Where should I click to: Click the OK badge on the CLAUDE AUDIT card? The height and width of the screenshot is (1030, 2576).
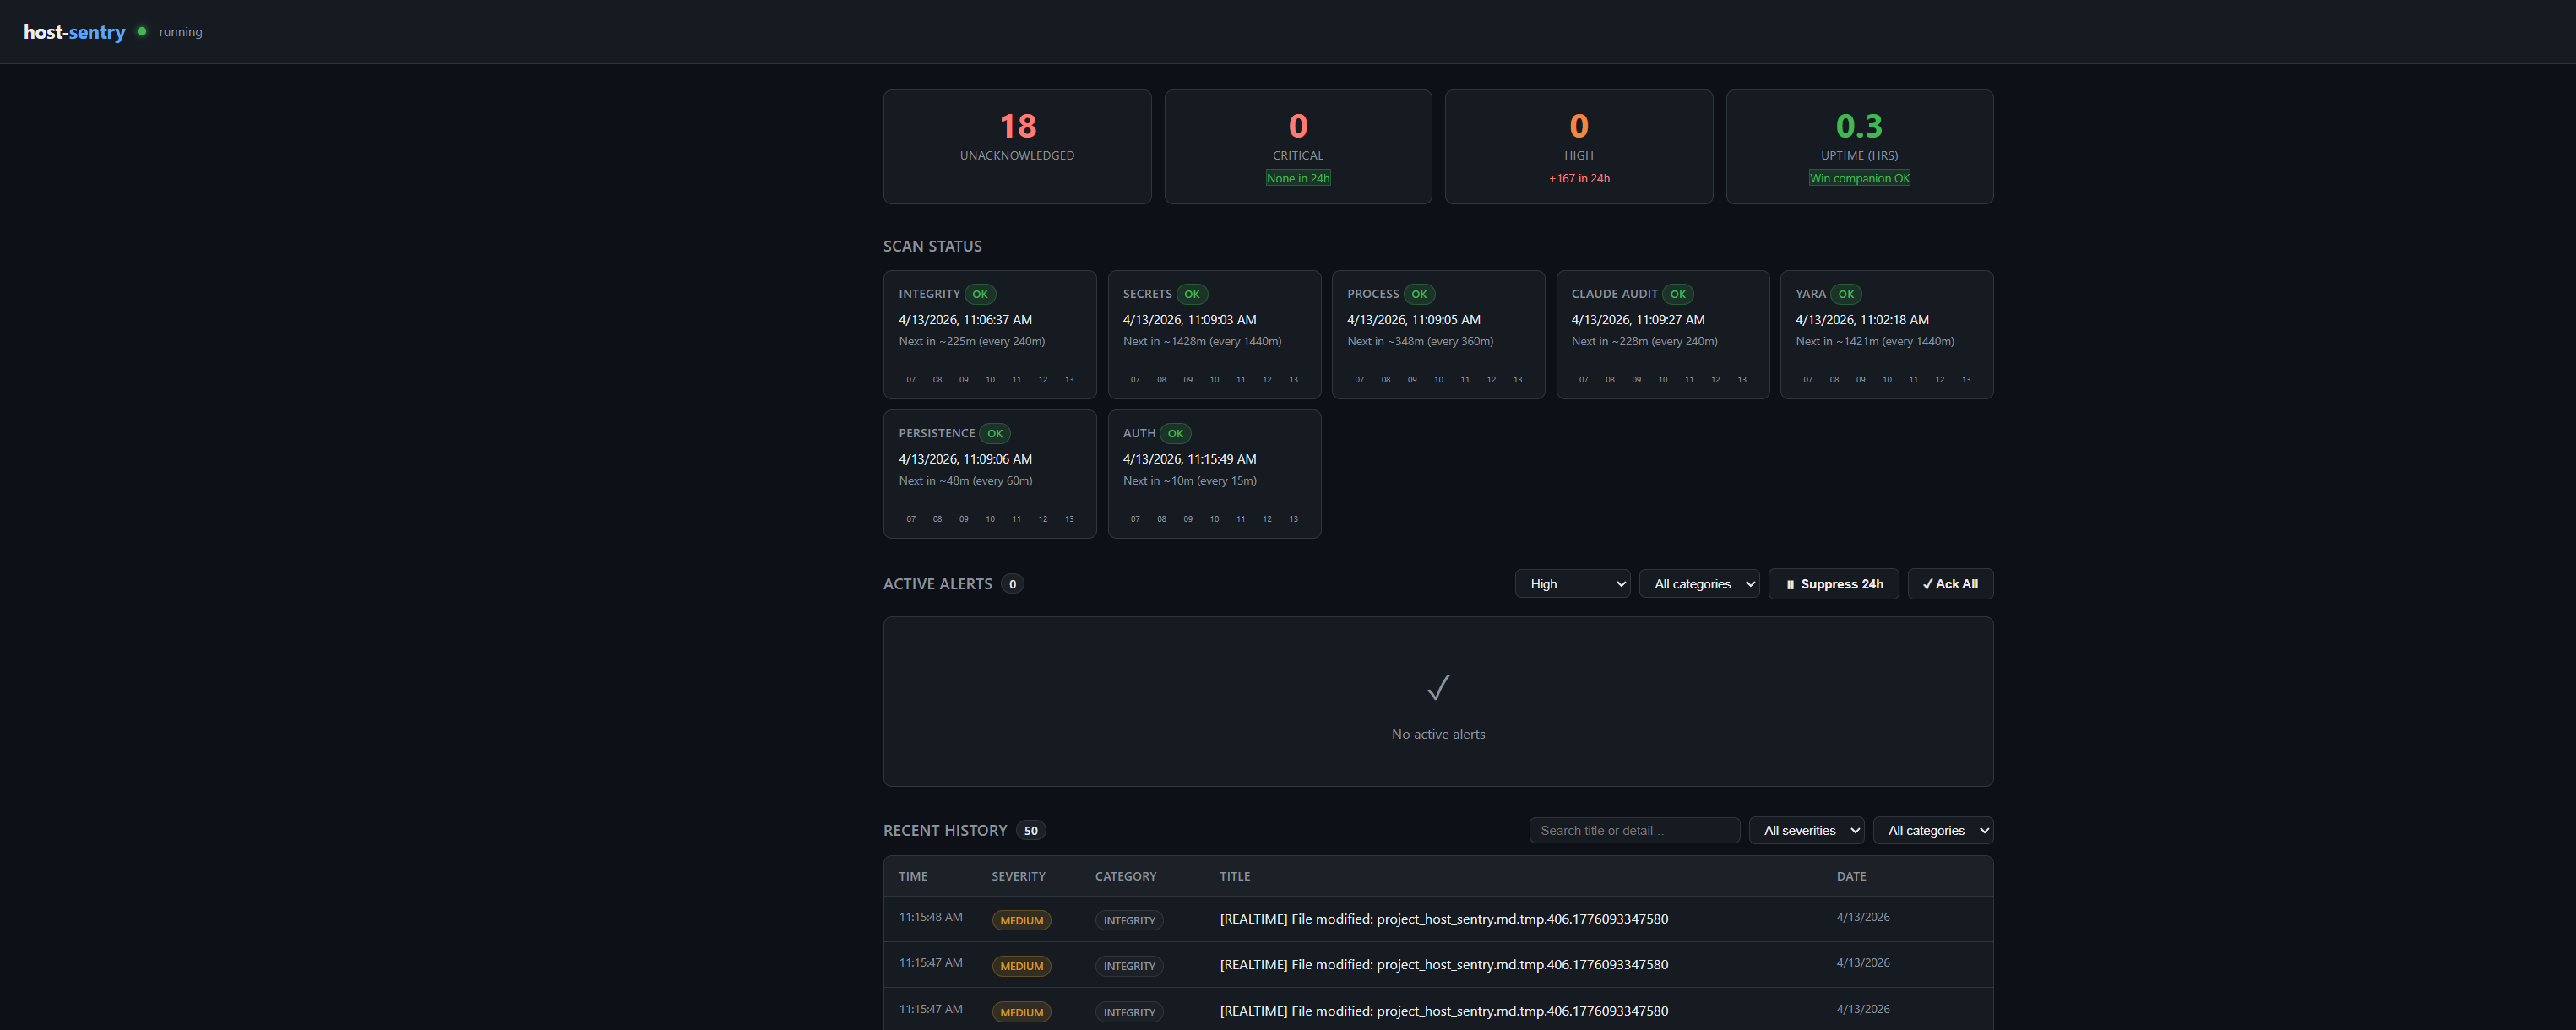1679,294
